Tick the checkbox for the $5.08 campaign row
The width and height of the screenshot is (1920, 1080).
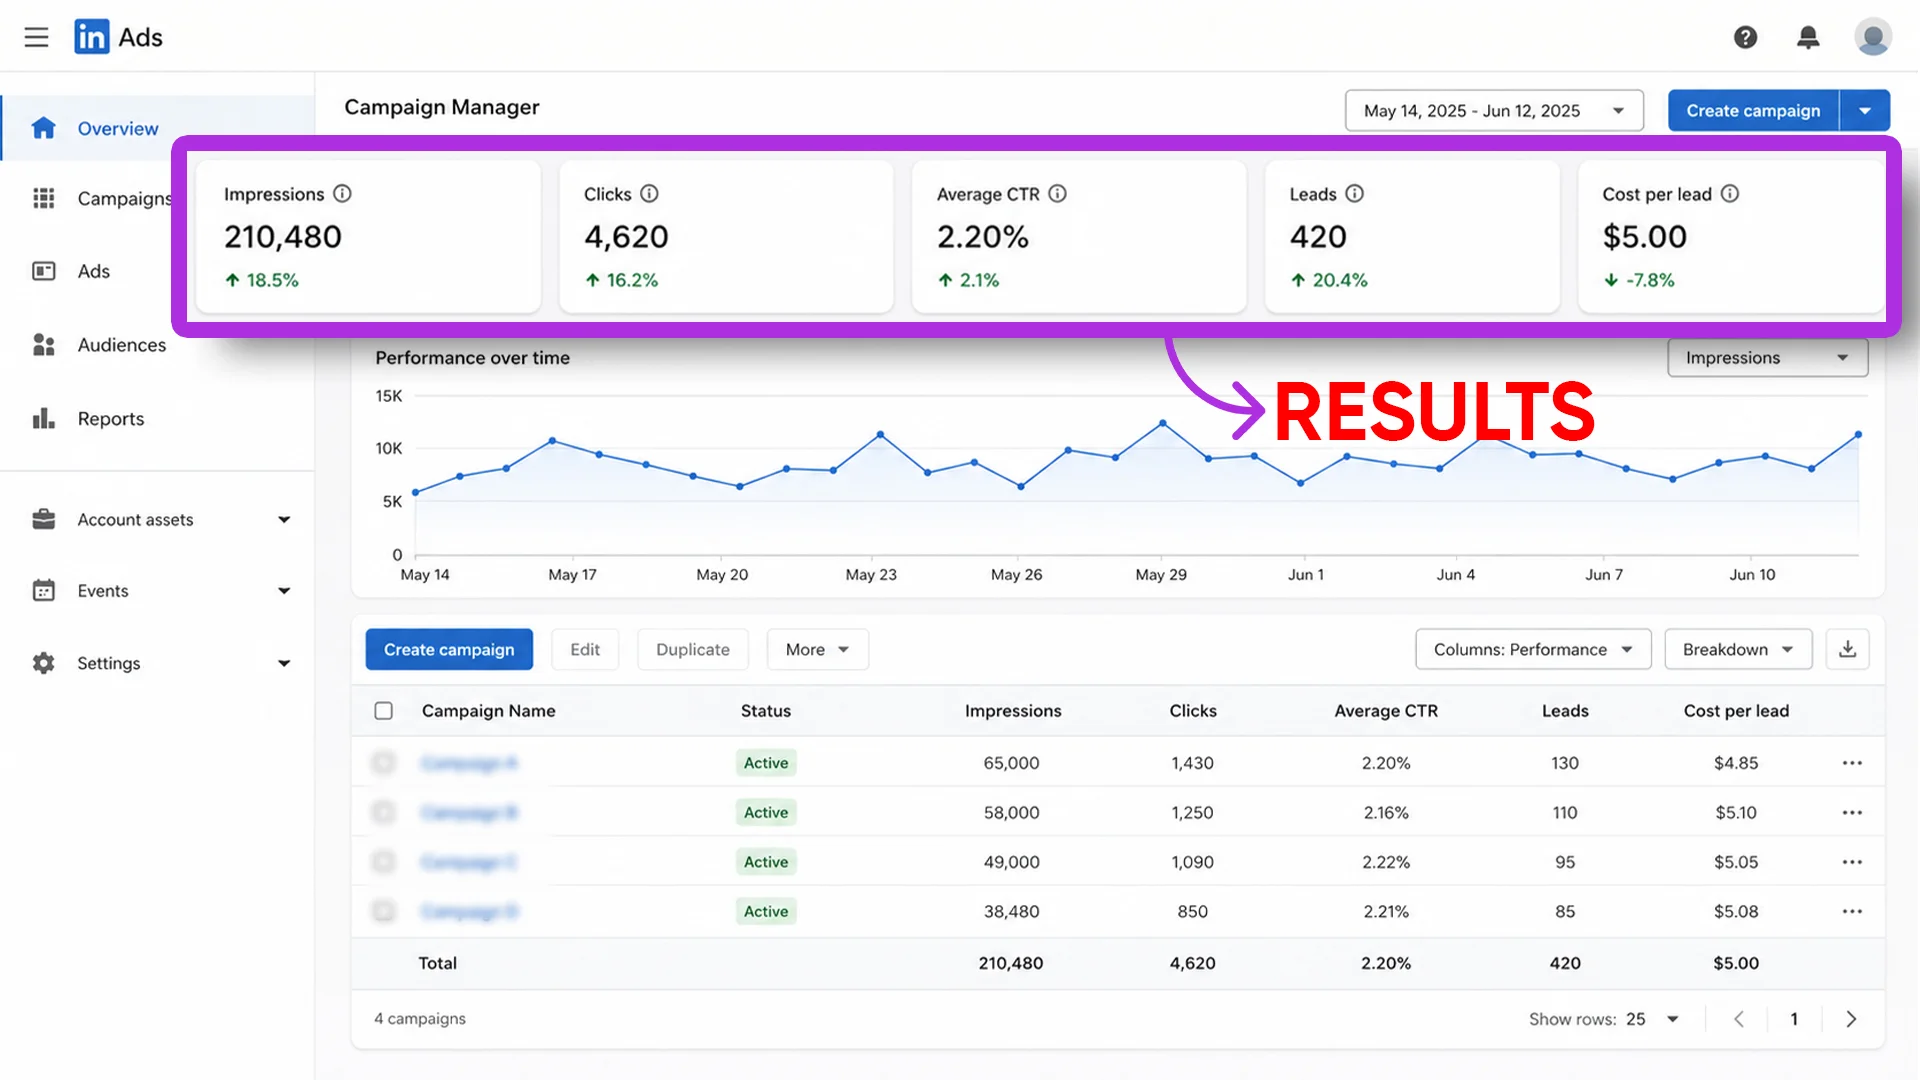pyautogui.click(x=383, y=911)
